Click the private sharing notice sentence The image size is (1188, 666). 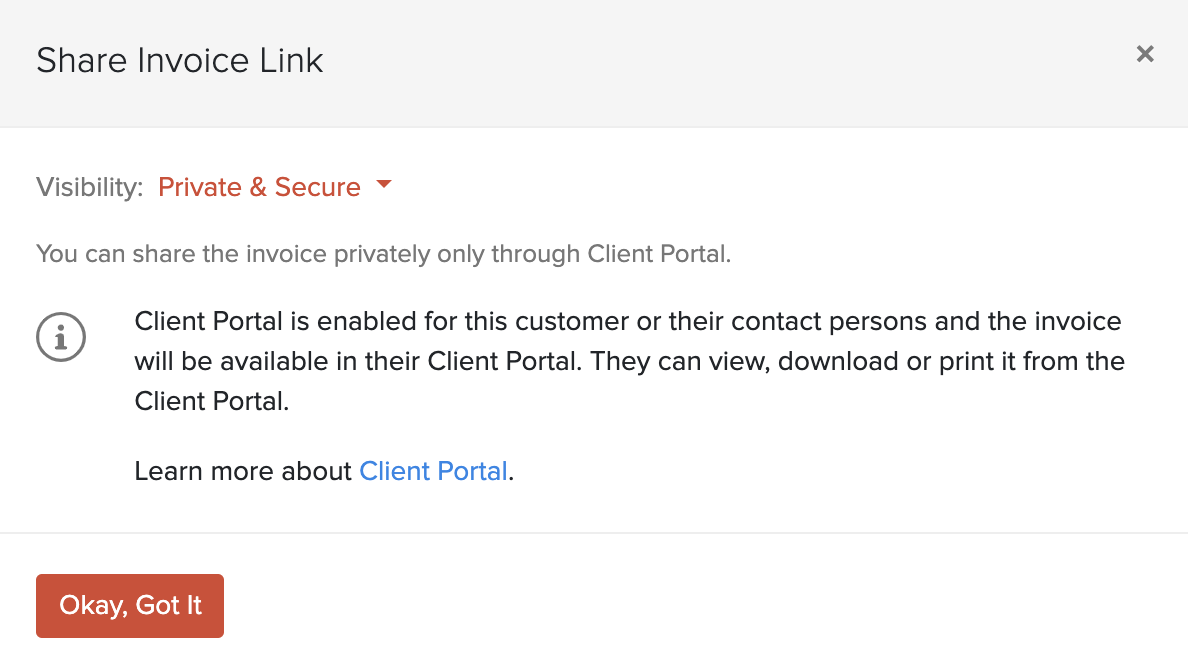pyautogui.click(x=383, y=253)
